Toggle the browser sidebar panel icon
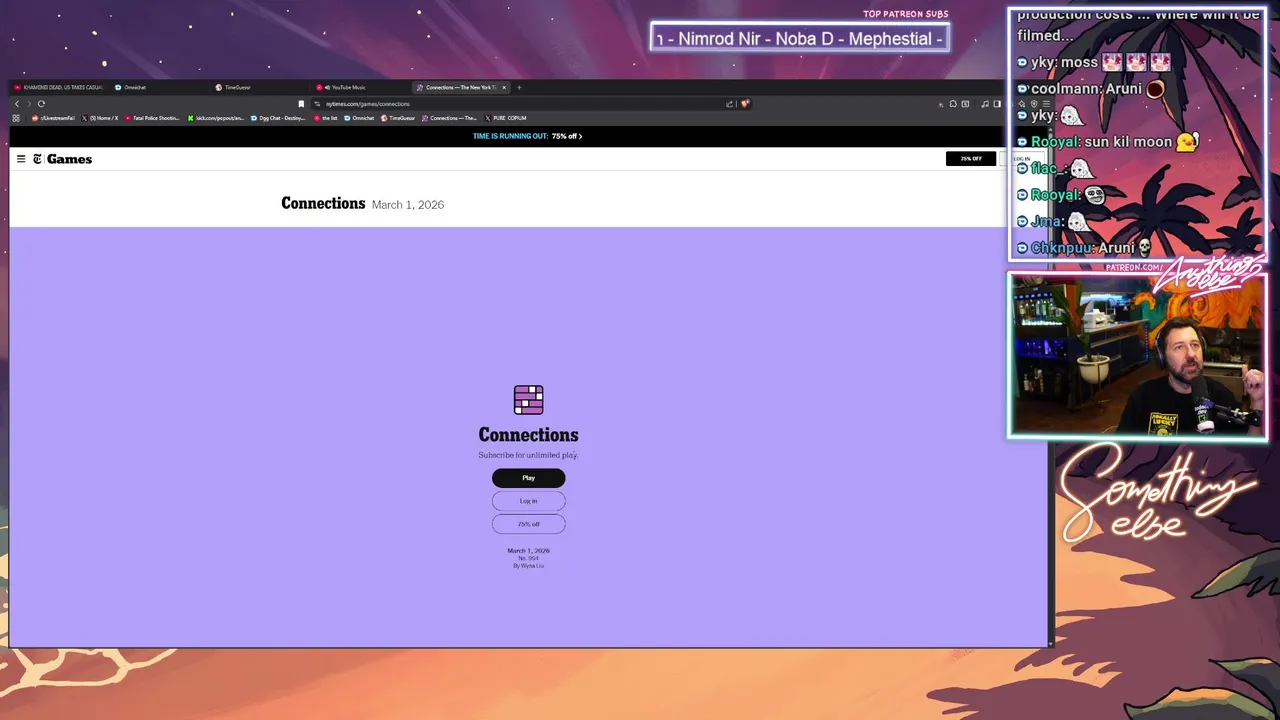This screenshot has width=1280, height=720. coord(997,104)
